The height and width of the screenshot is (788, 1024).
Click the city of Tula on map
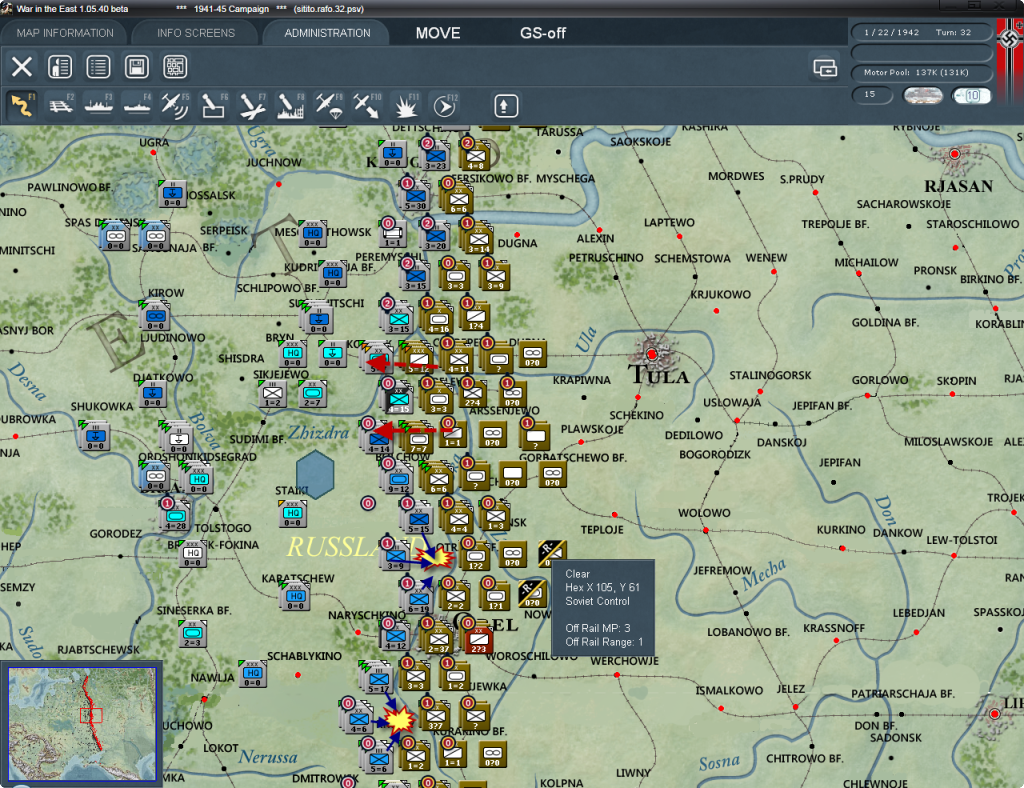point(652,355)
